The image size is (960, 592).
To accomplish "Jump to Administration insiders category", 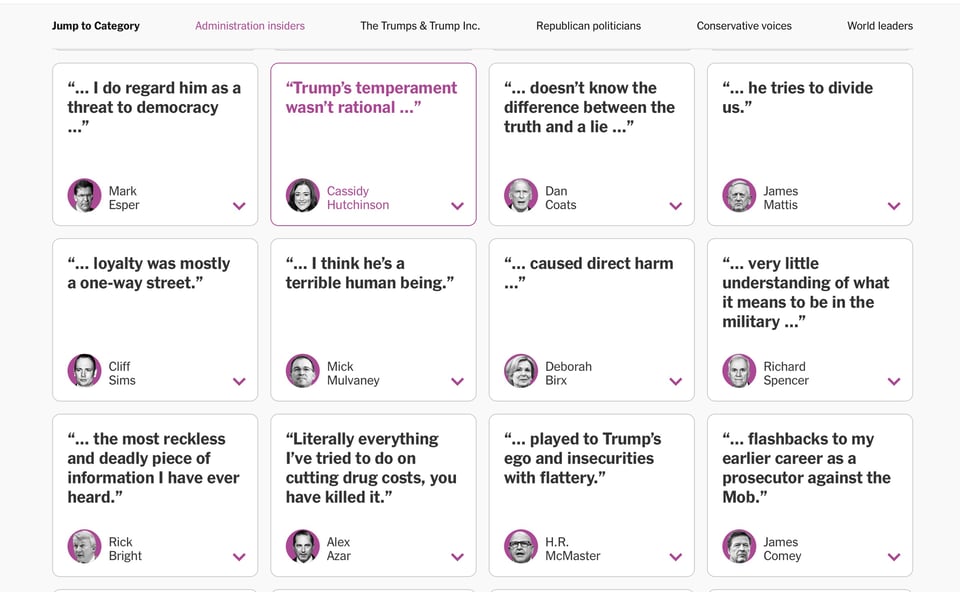I will click(250, 26).
